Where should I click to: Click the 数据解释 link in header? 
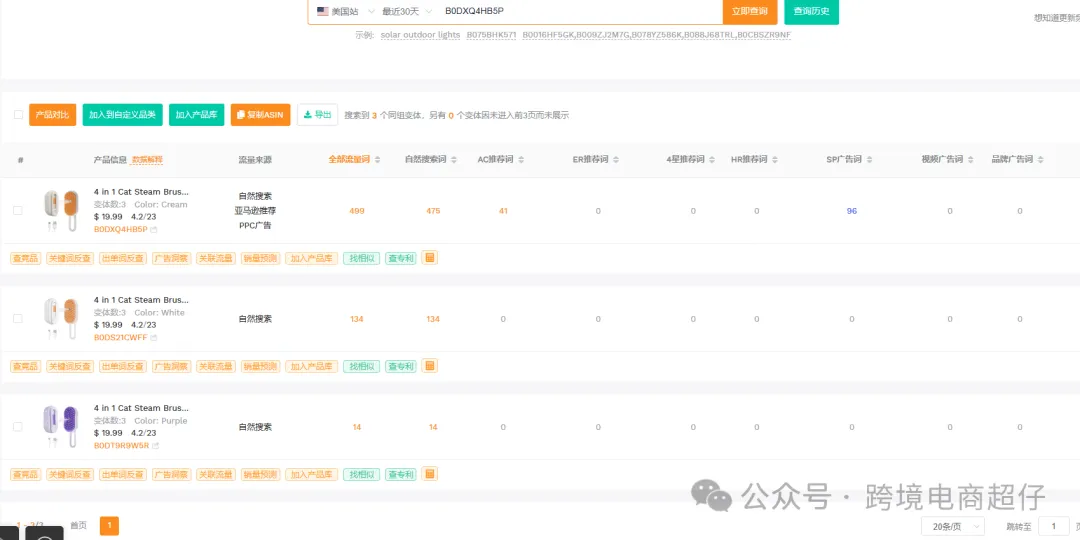147,160
